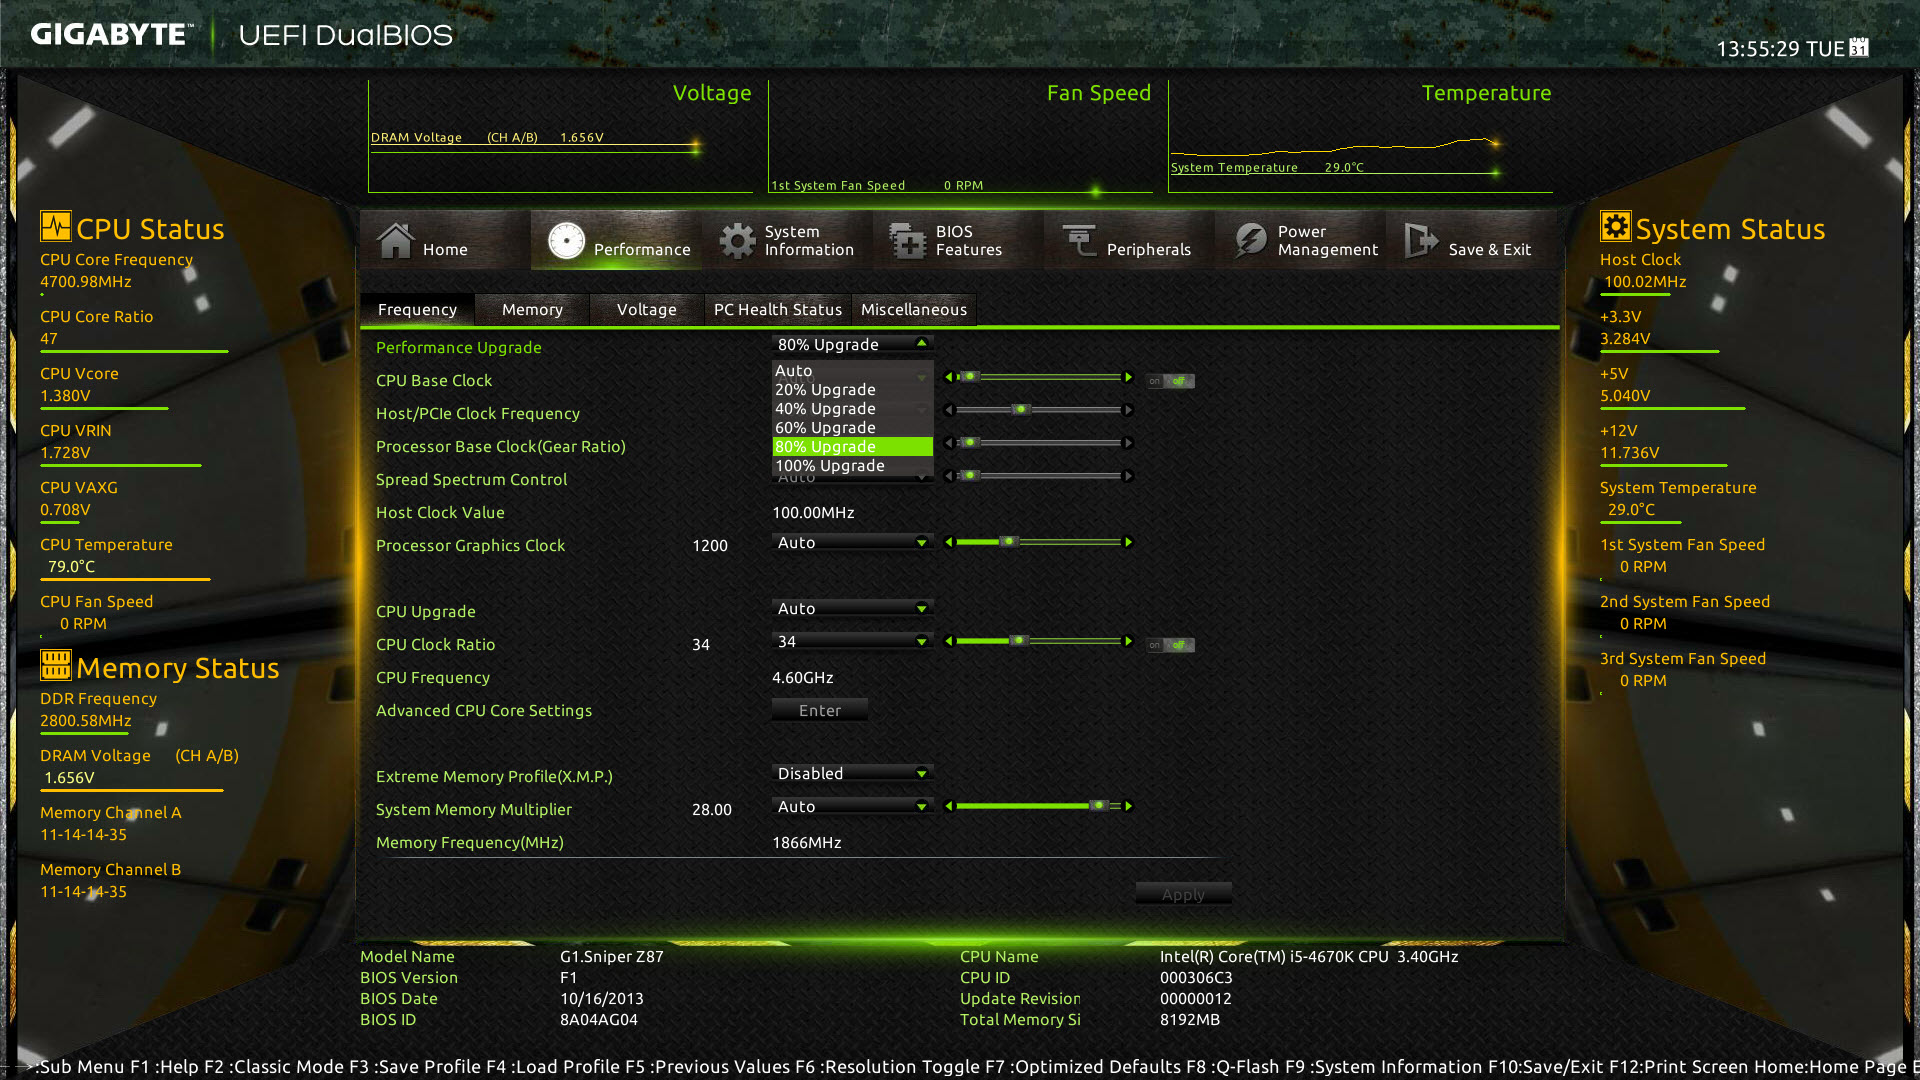Screen dimensions: 1920x1080
Task: Click left arrow of Host/PCIe Clock slider
Action: point(948,410)
